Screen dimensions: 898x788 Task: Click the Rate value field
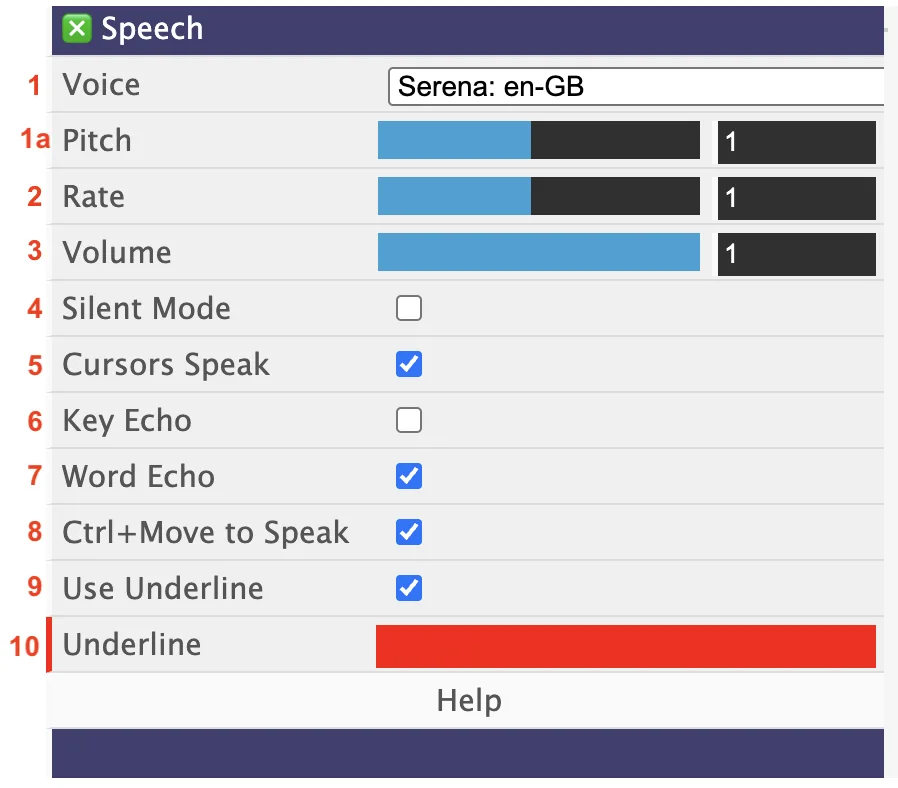(x=795, y=198)
